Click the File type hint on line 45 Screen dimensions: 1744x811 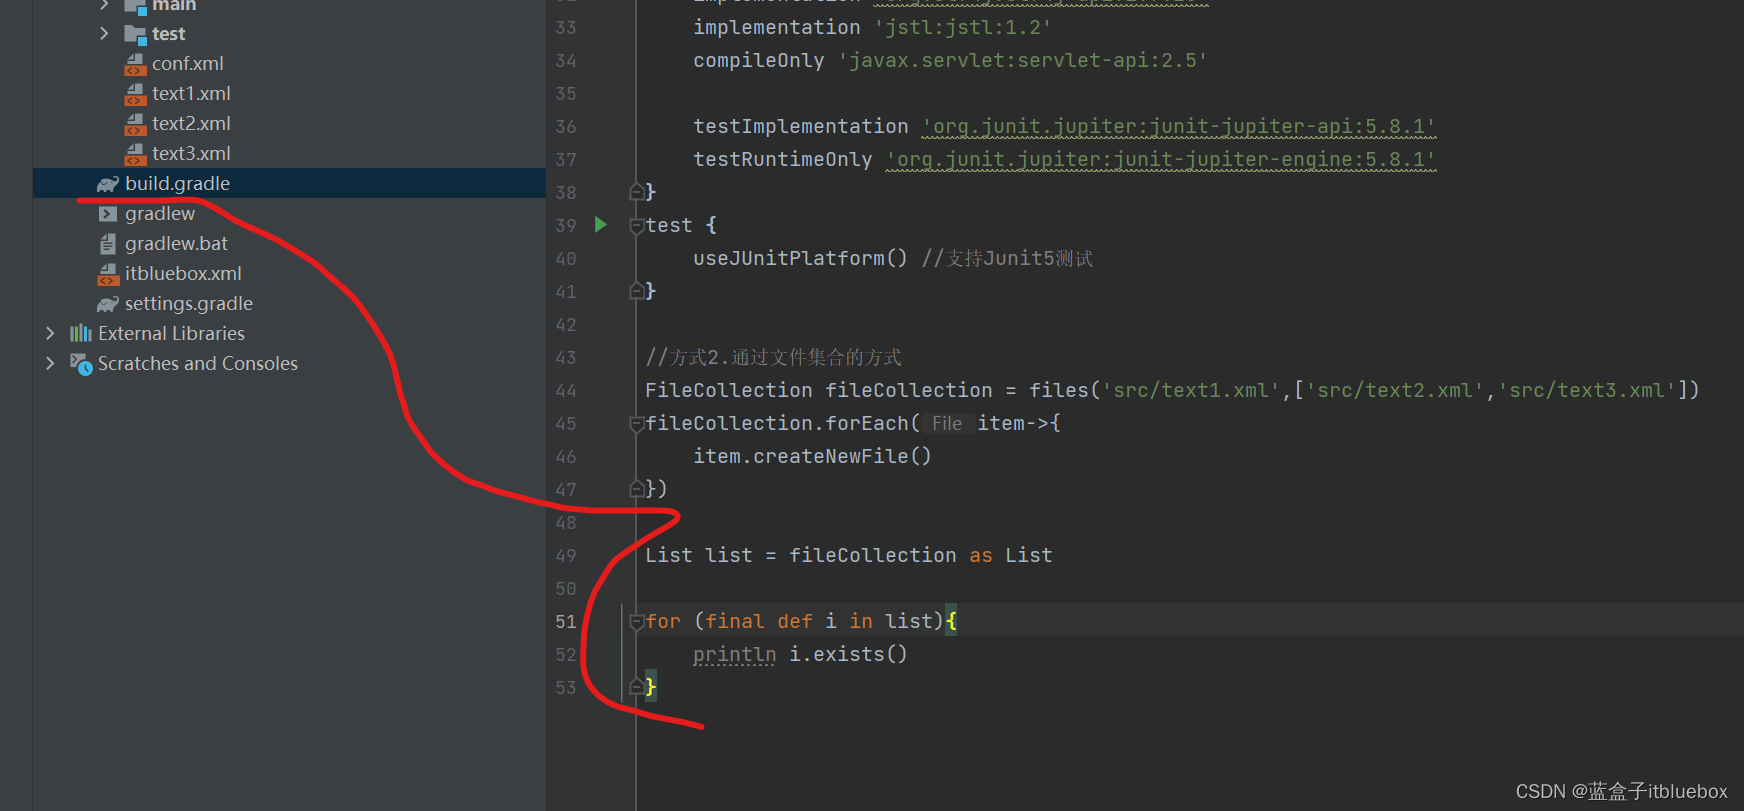click(946, 423)
